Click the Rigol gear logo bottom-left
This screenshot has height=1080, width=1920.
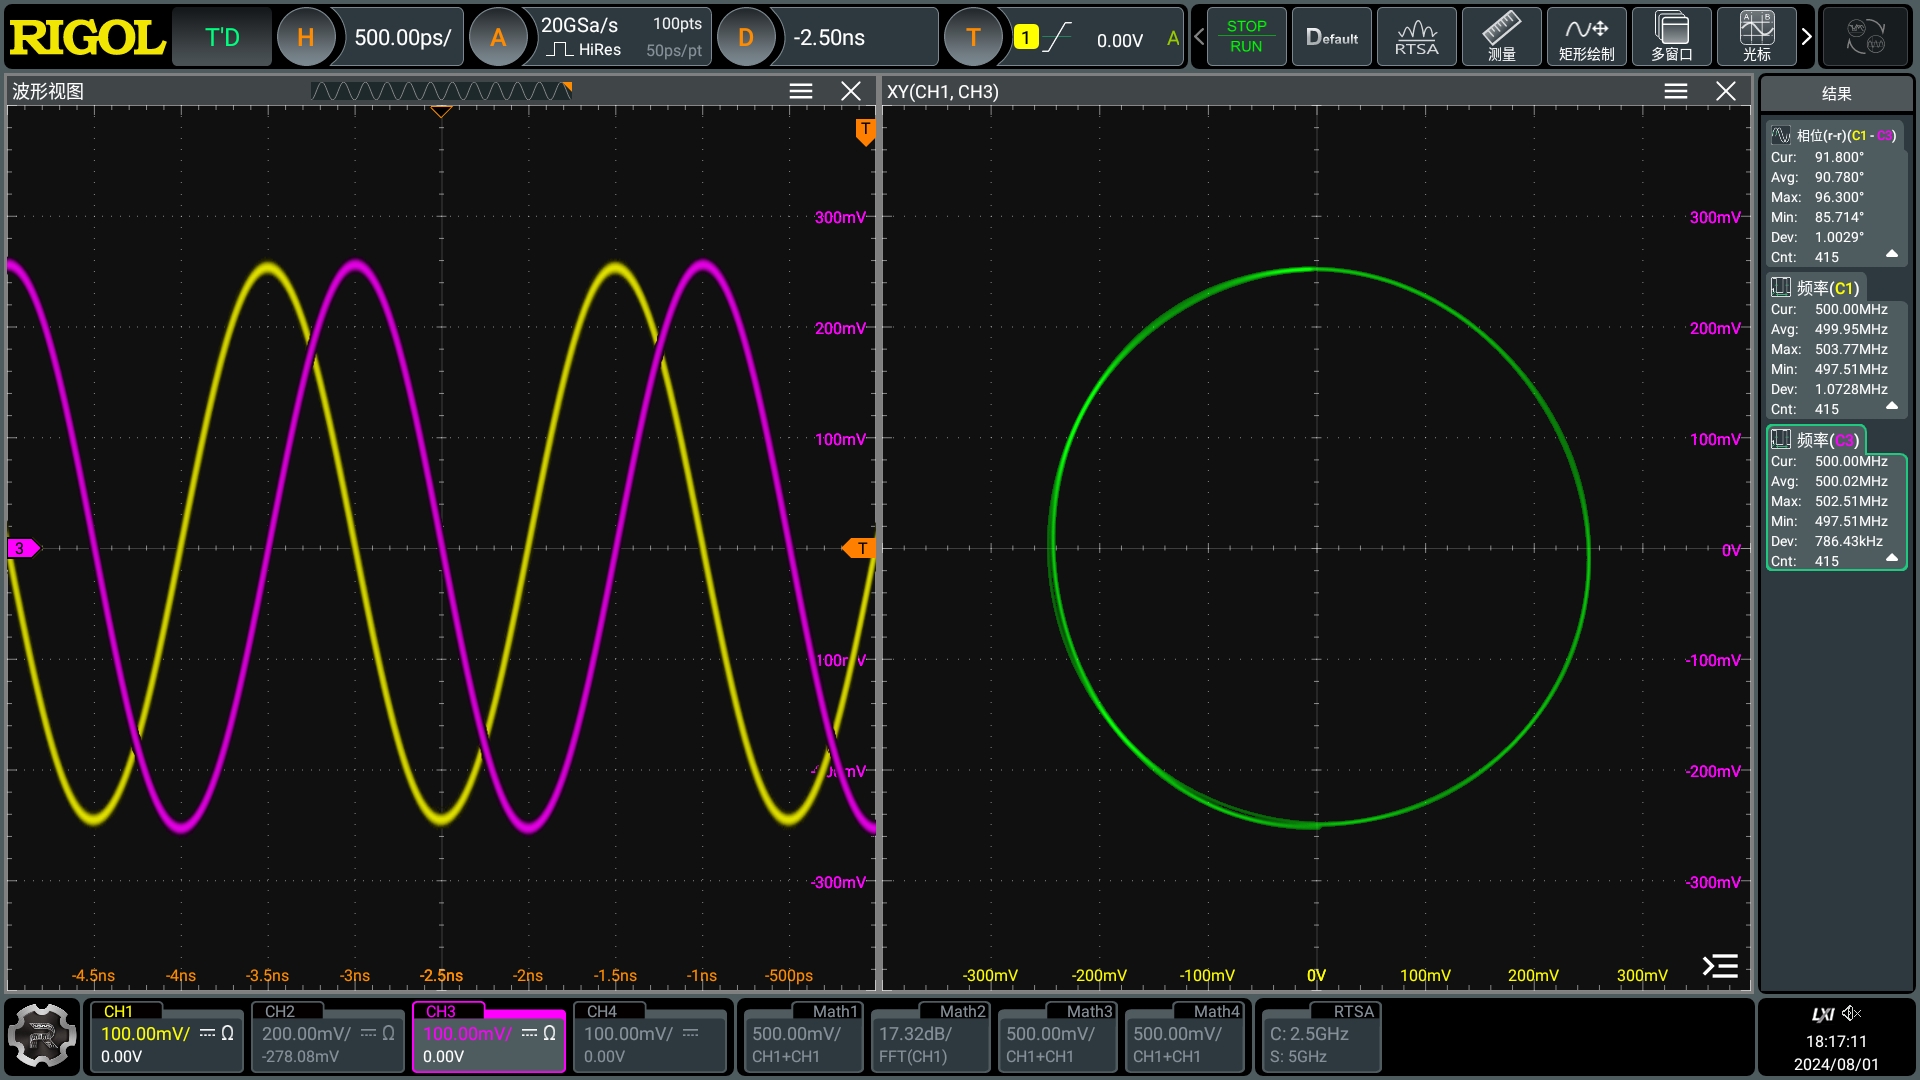[x=40, y=1037]
